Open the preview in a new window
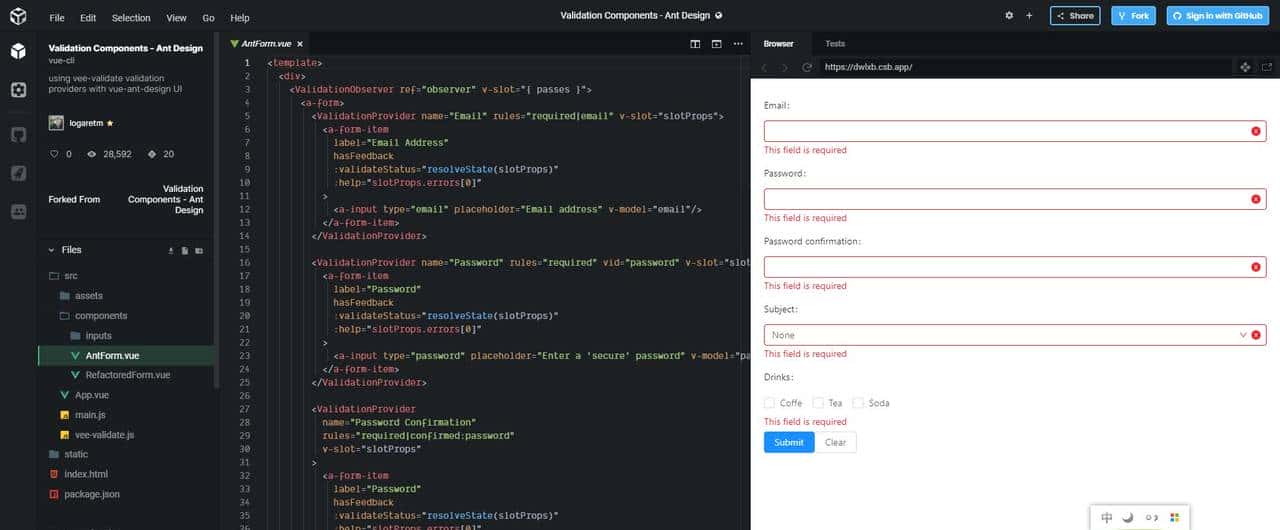Screen dimensions: 1280x530 pos(1267,67)
